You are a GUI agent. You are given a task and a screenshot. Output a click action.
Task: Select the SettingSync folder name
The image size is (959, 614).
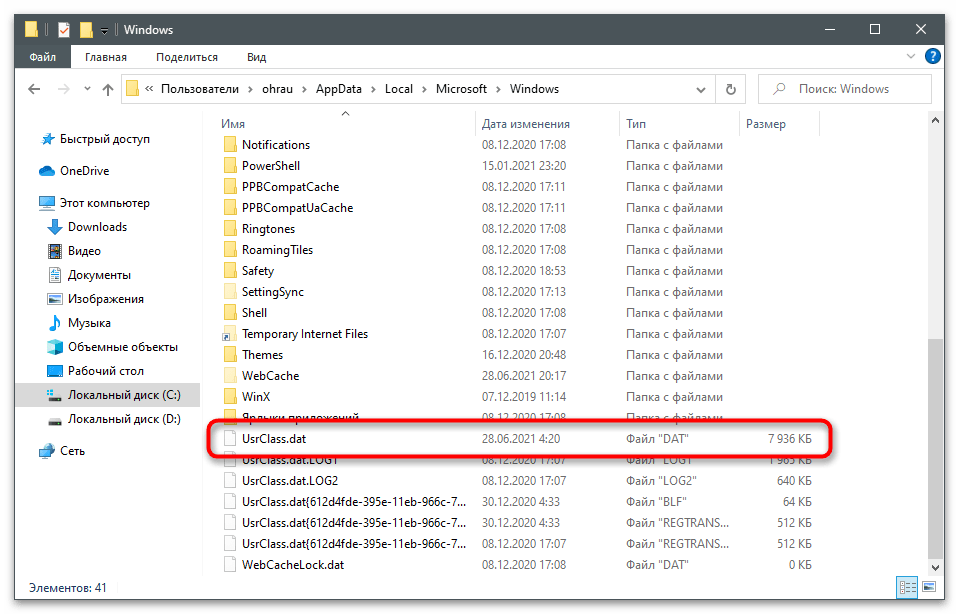click(x=273, y=292)
